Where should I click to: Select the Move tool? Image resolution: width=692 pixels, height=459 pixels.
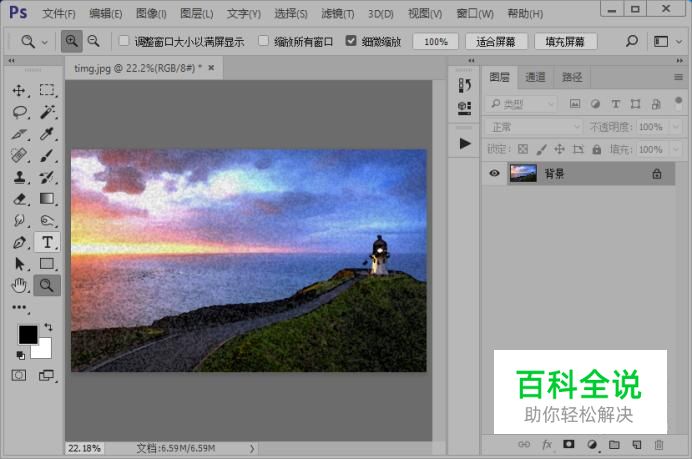click(19, 90)
